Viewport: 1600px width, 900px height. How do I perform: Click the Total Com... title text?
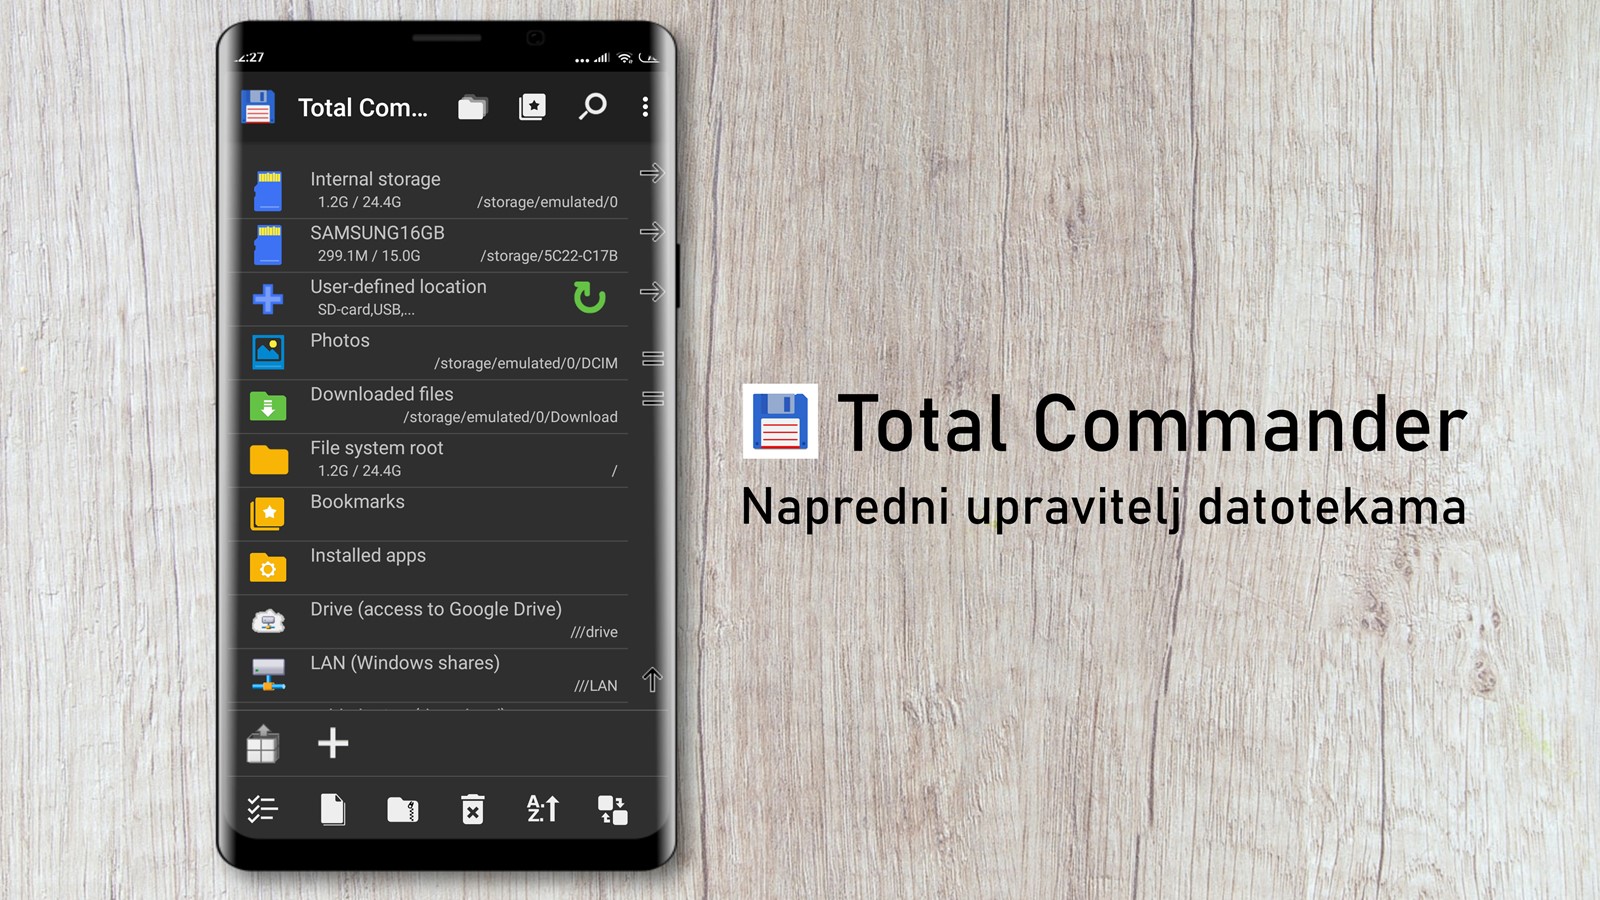tap(363, 108)
